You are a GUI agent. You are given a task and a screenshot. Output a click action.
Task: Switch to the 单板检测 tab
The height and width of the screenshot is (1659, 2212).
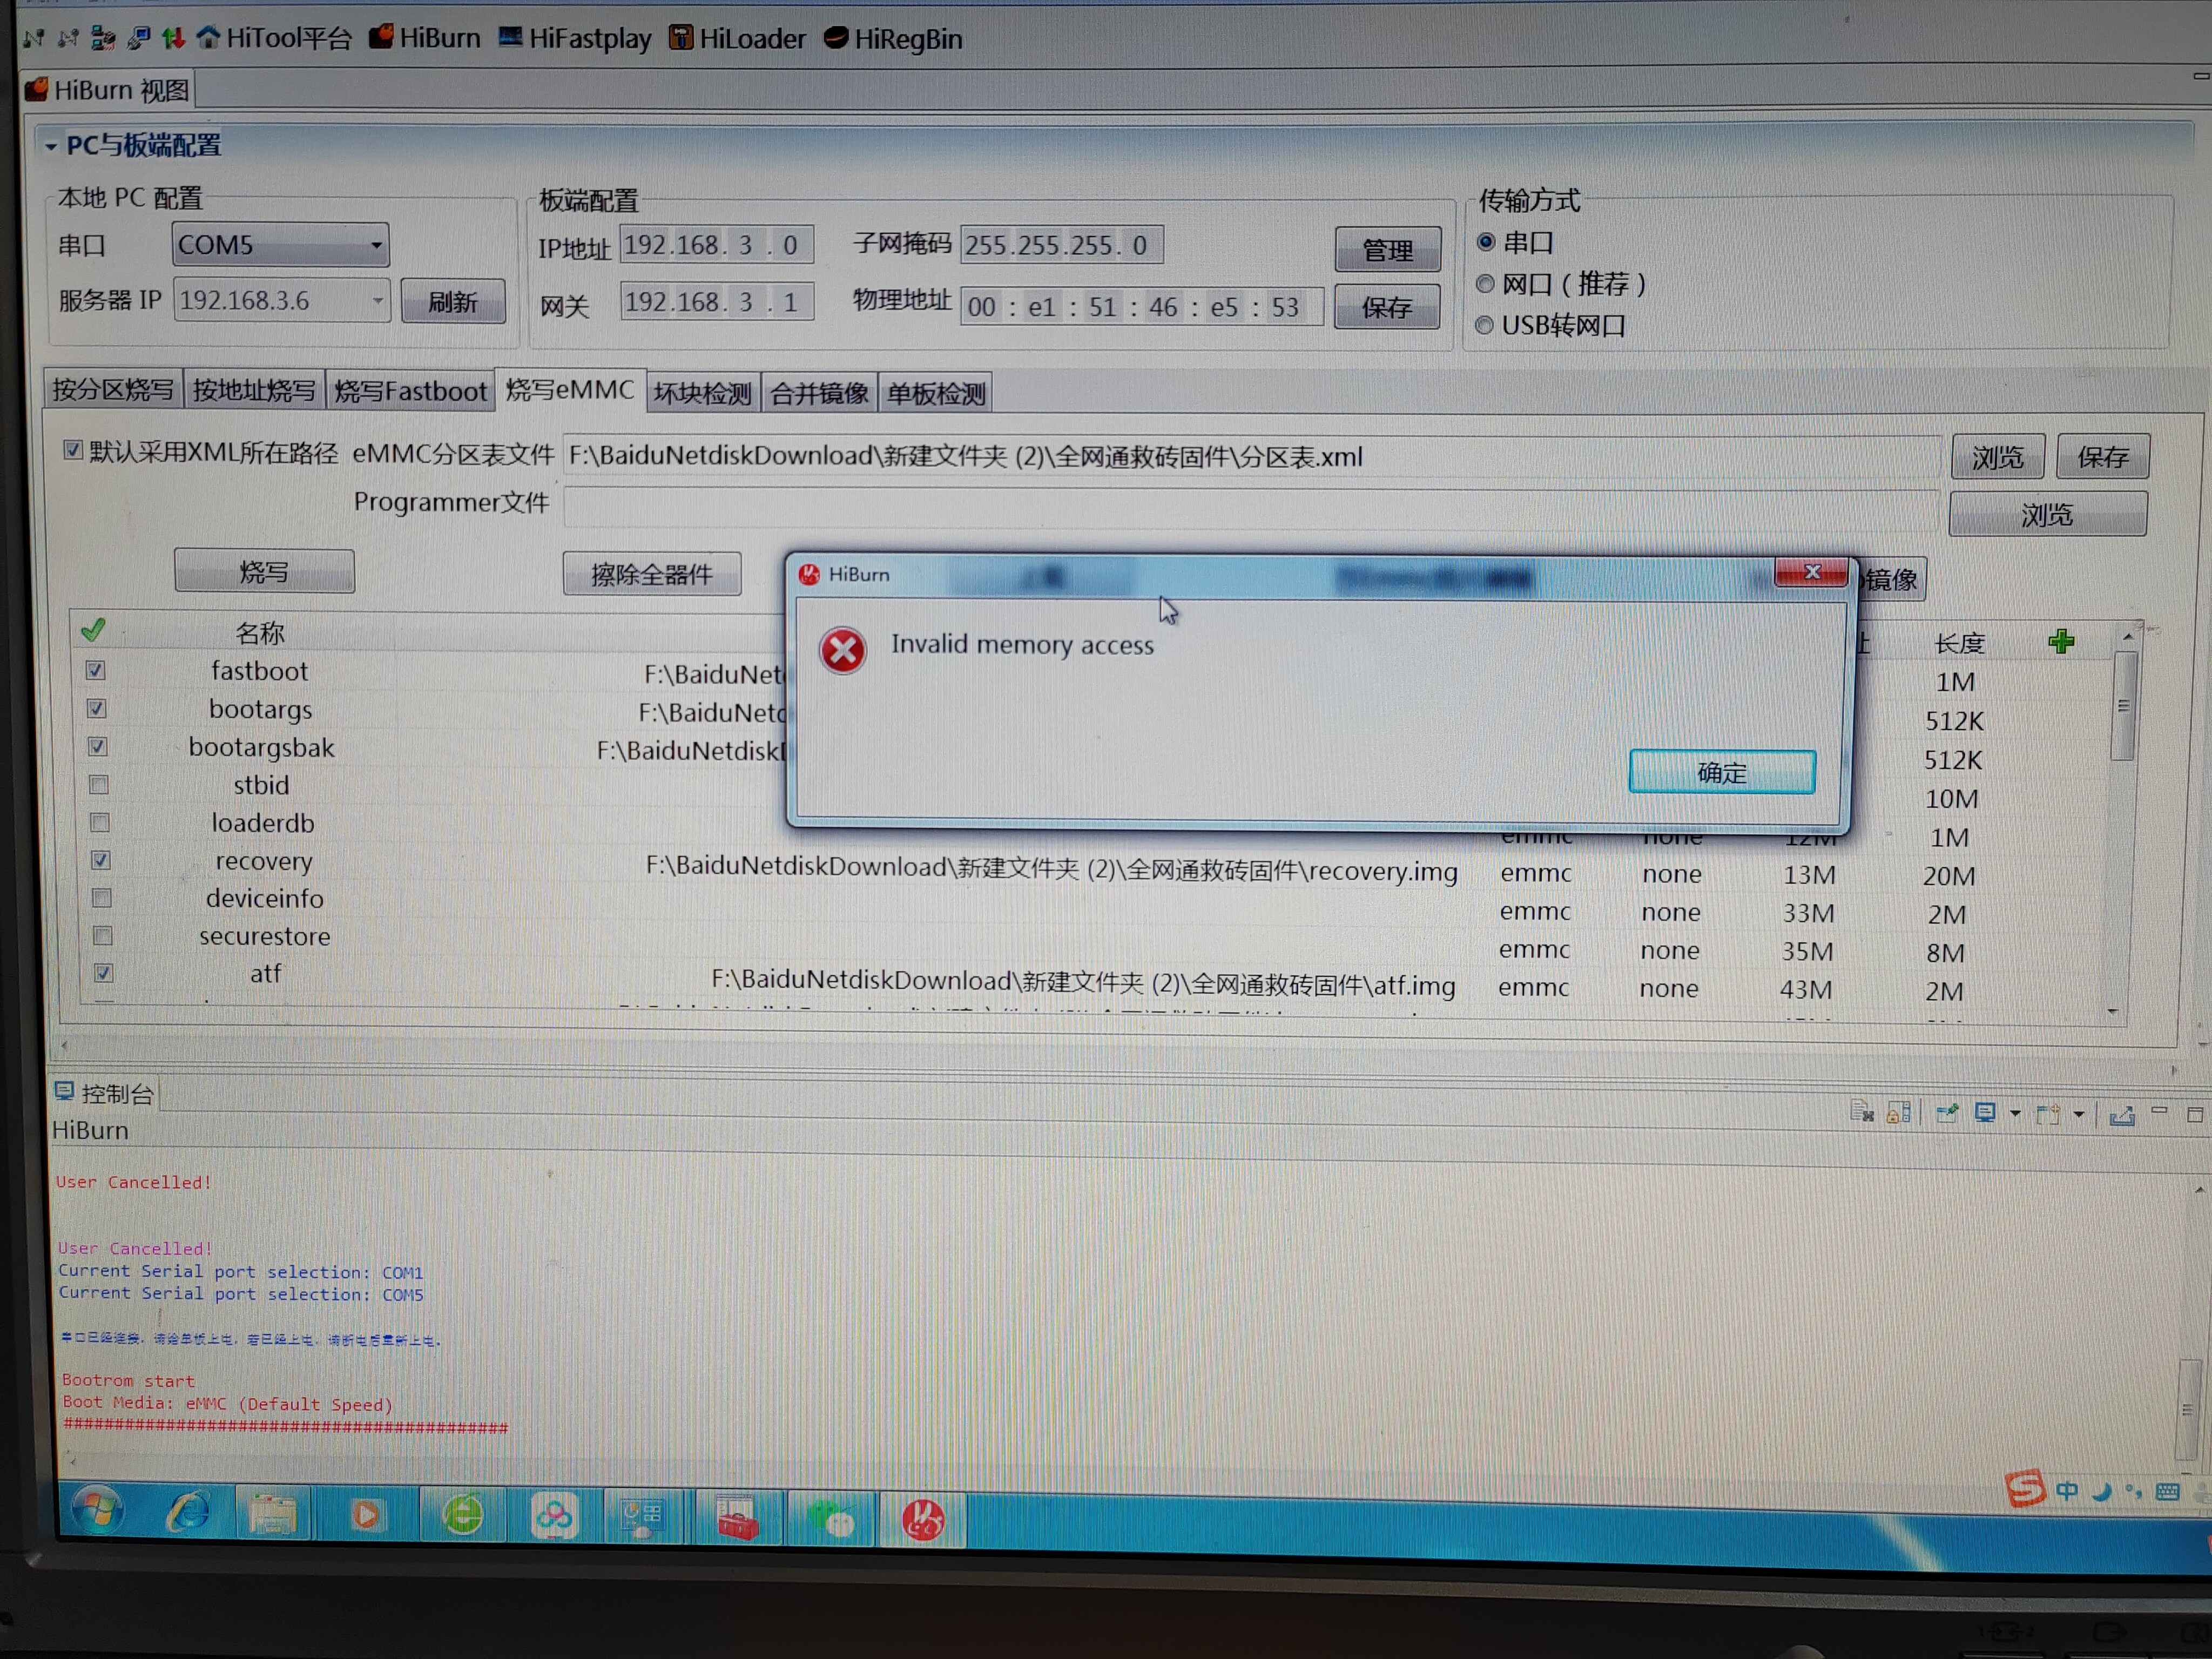(936, 394)
